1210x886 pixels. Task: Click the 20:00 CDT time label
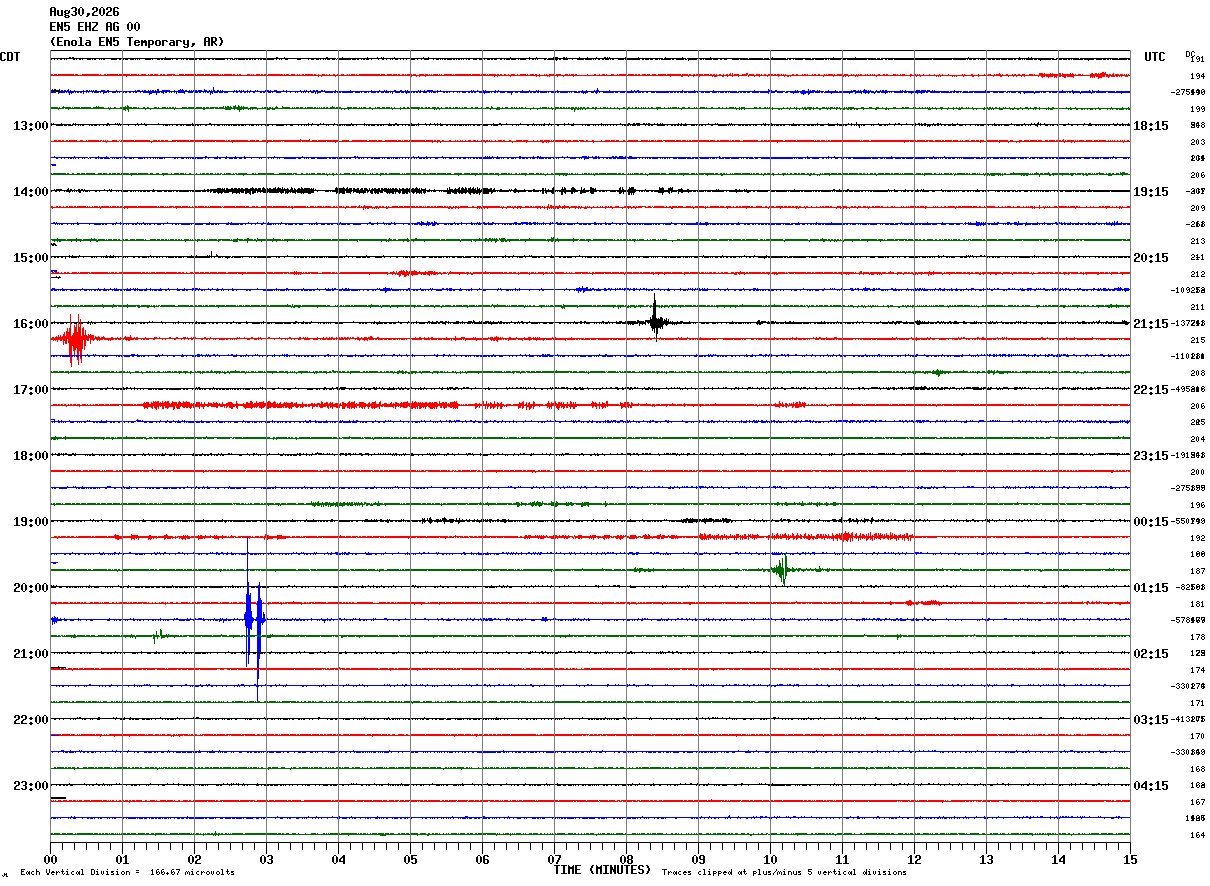[x=30, y=588]
